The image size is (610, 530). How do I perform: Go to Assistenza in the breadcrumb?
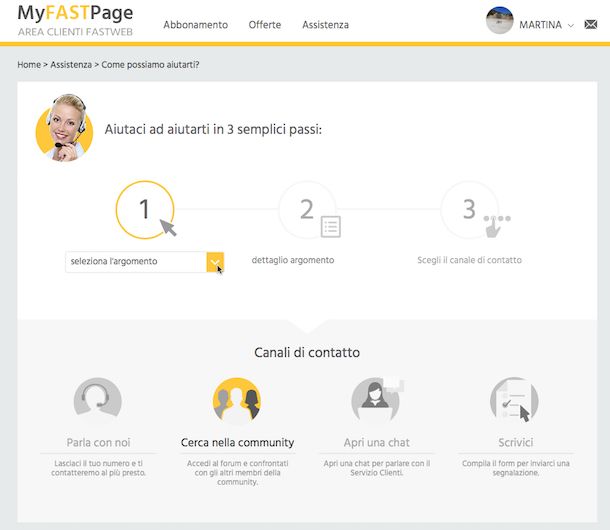[x=71, y=65]
